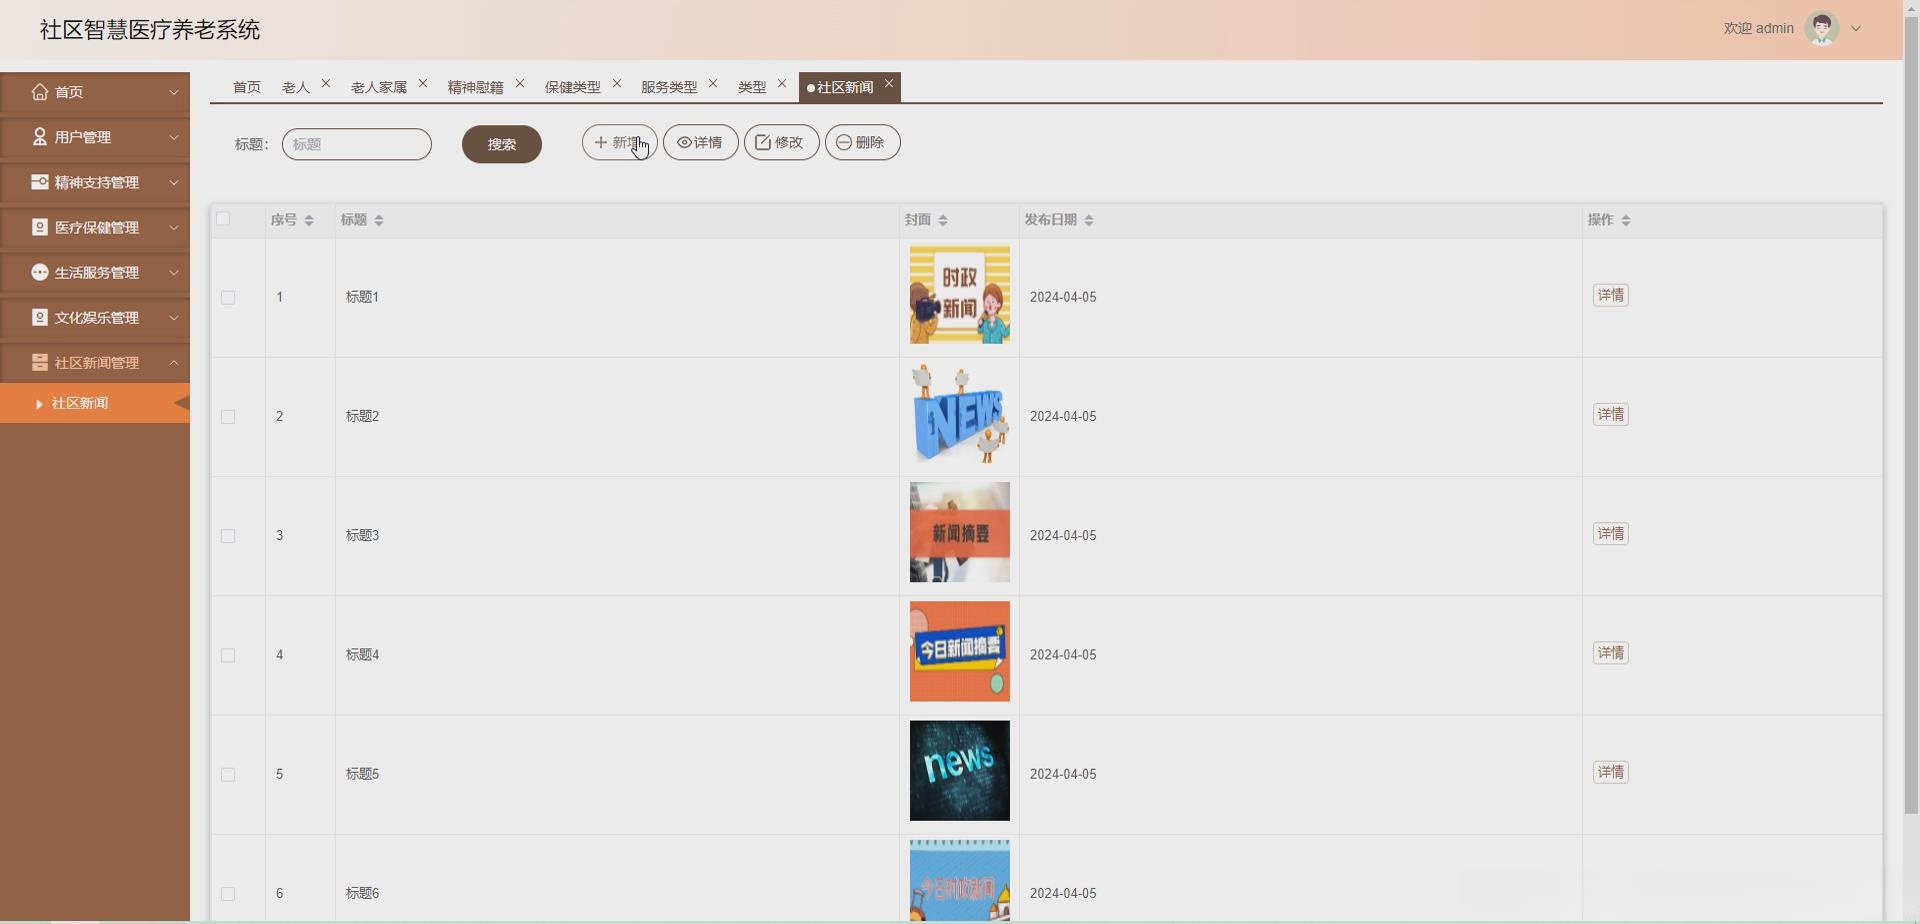Image resolution: width=1920 pixels, height=924 pixels.
Task: Click the 文化娱乐管理 sidebar icon
Action: (x=40, y=317)
